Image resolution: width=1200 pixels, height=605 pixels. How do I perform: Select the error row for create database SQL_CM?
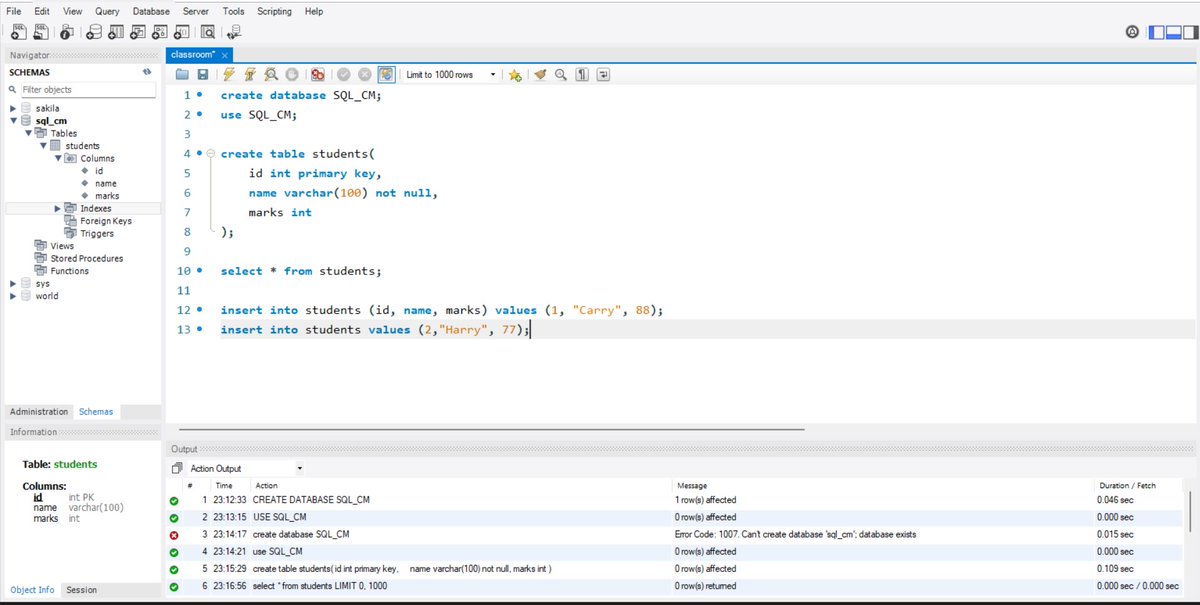click(676, 534)
